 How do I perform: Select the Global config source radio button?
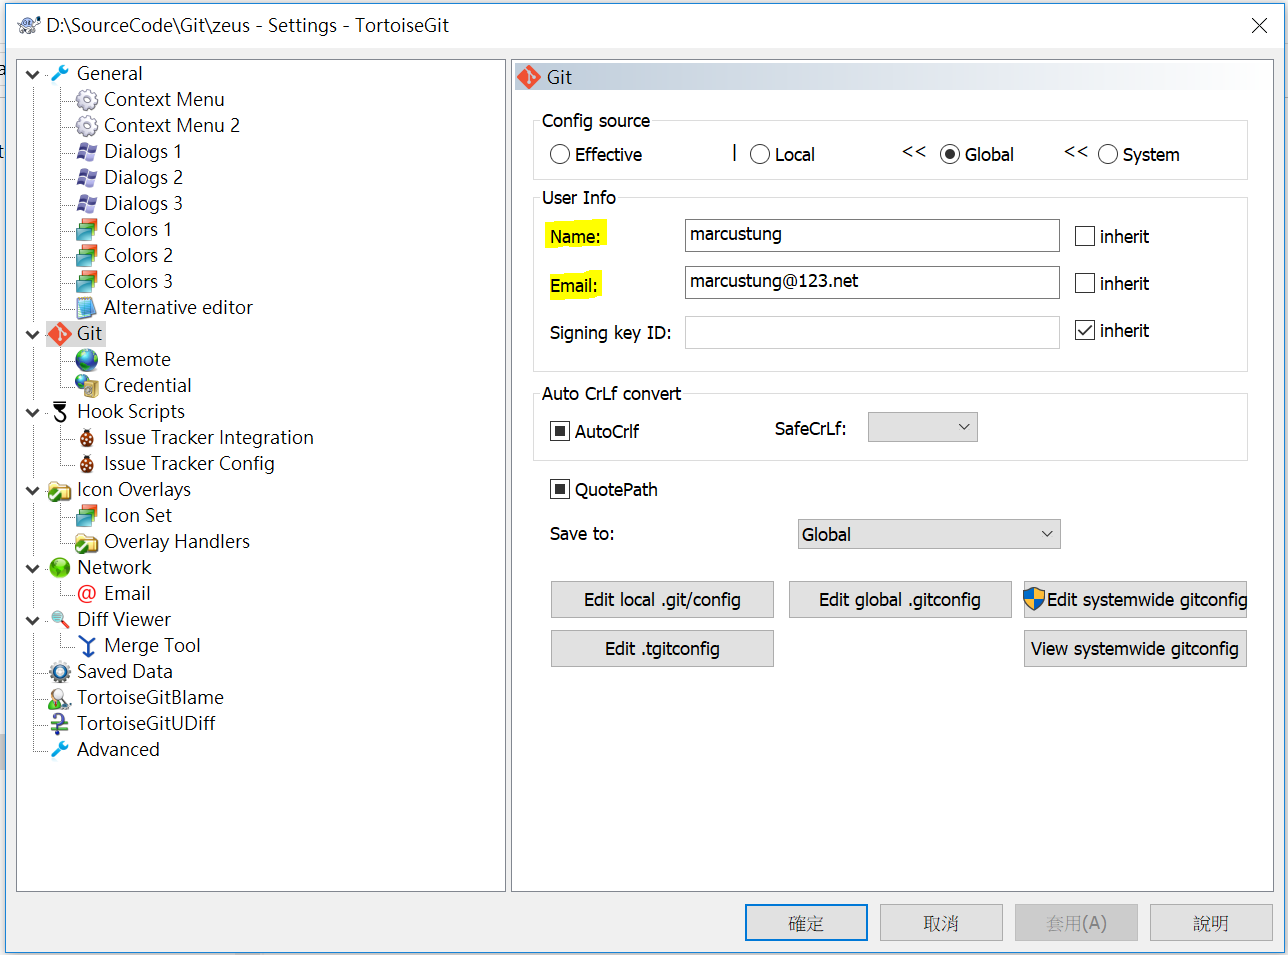[x=950, y=154]
